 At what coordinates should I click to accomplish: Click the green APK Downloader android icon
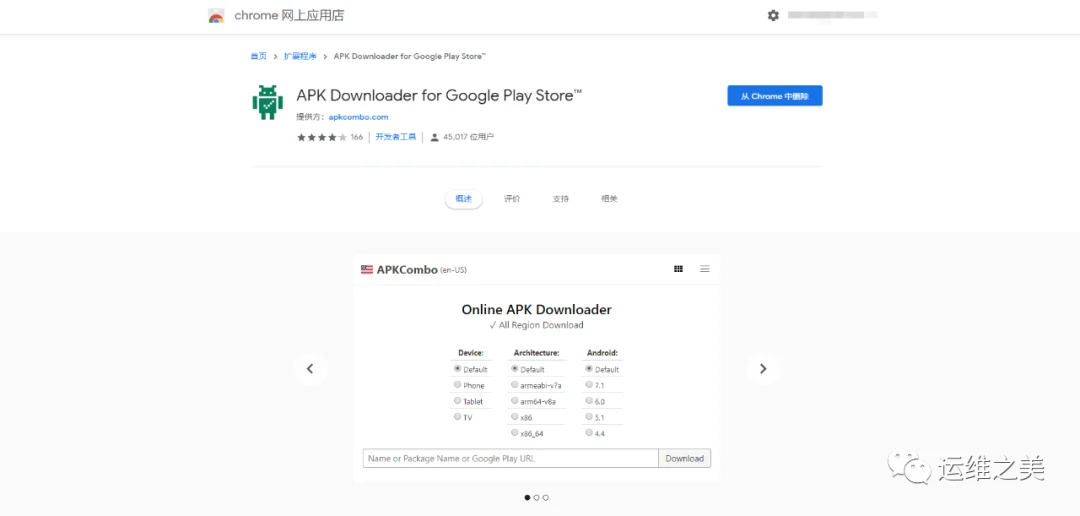pos(267,103)
